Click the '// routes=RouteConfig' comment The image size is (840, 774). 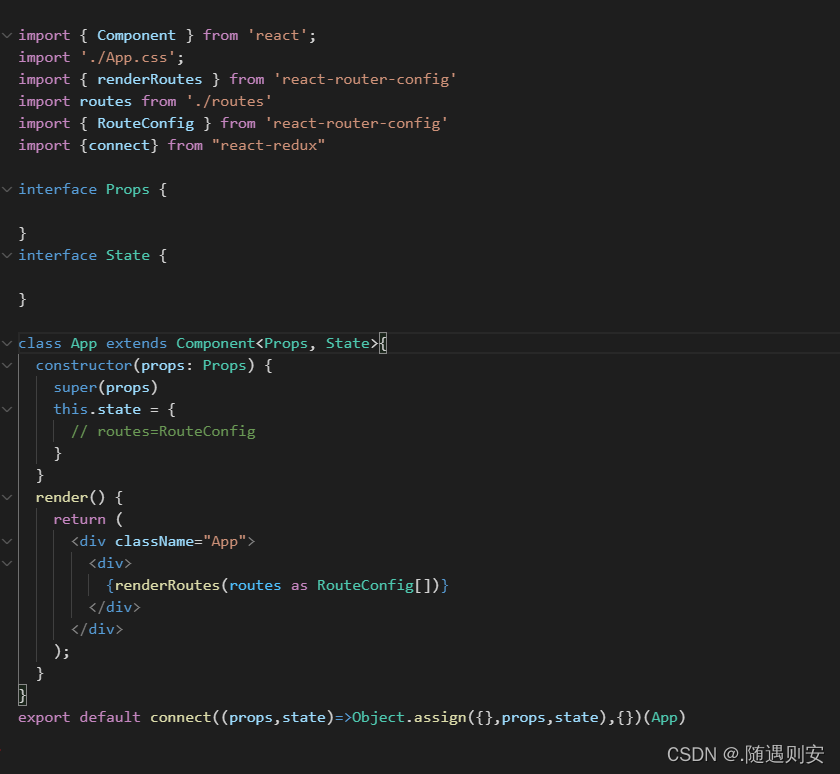tap(163, 431)
